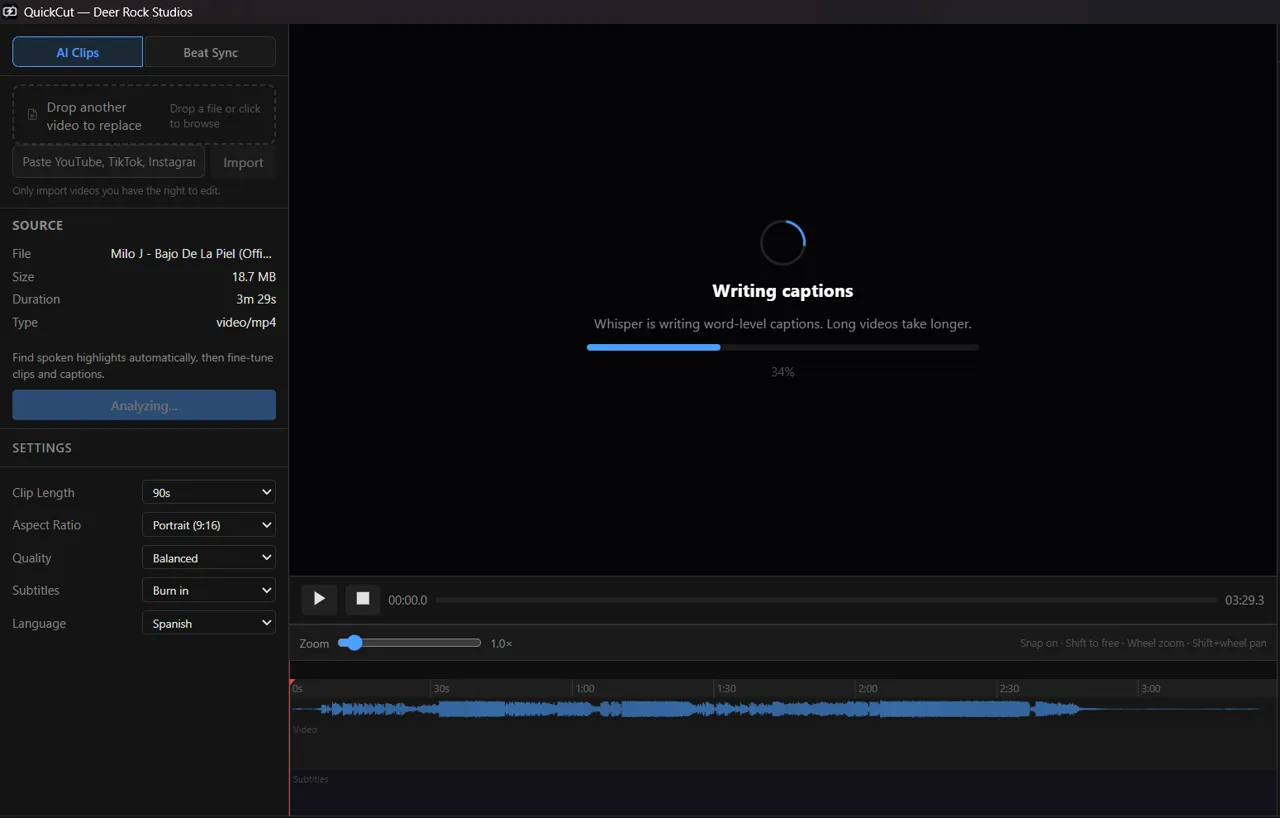
Task: Click the 30s mark on timeline ruler
Action: [x=441, y=688]
